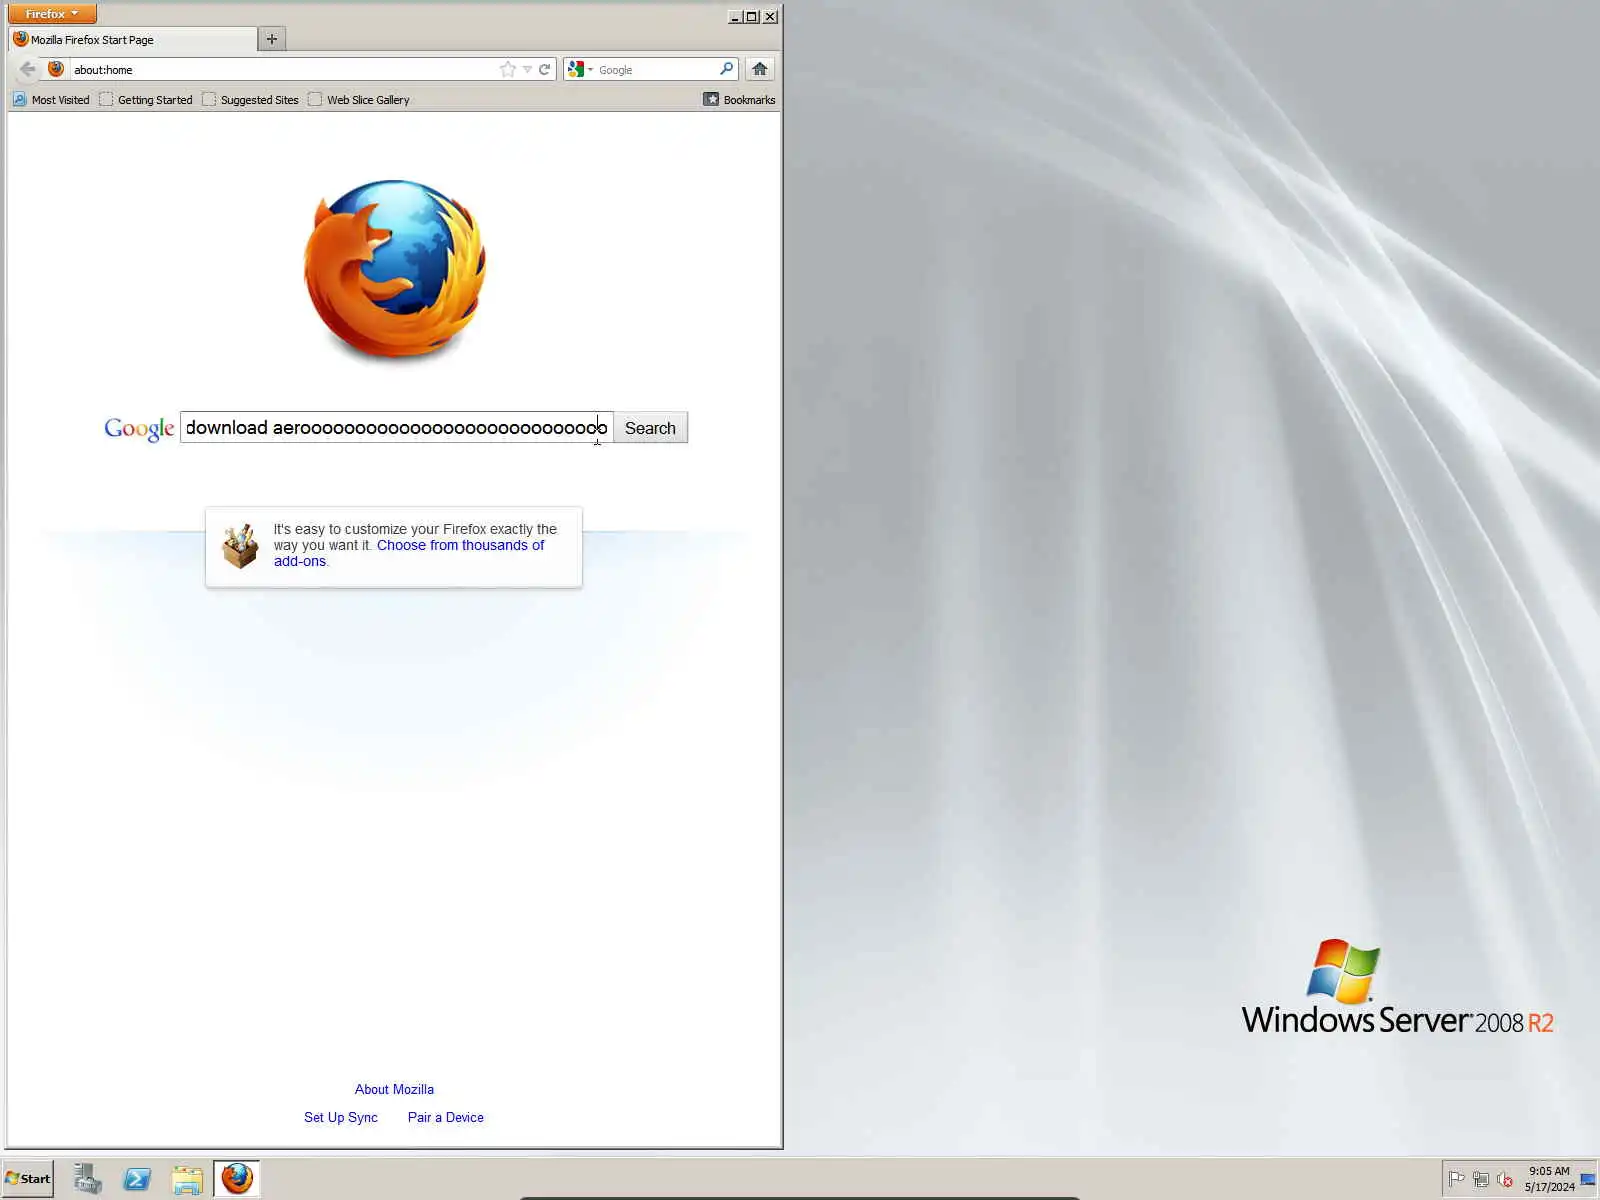Open the clock showing 9:05 AM
The width and height of the screenshot is (1600, 1200).
tap(1549, 1179)
